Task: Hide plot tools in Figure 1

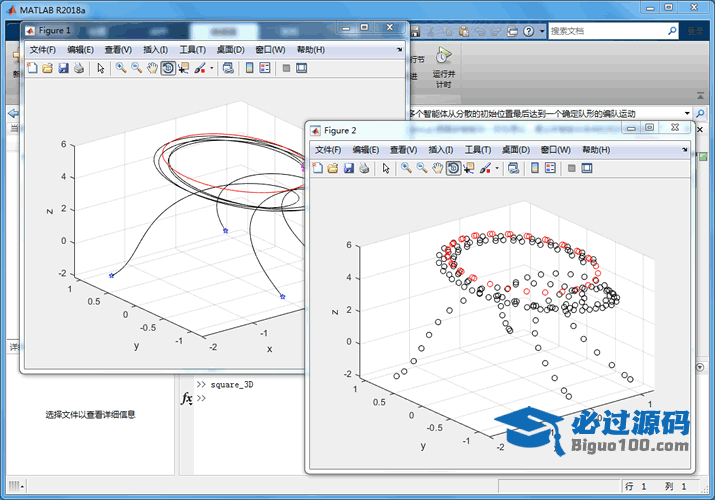Action: [286, 68]
